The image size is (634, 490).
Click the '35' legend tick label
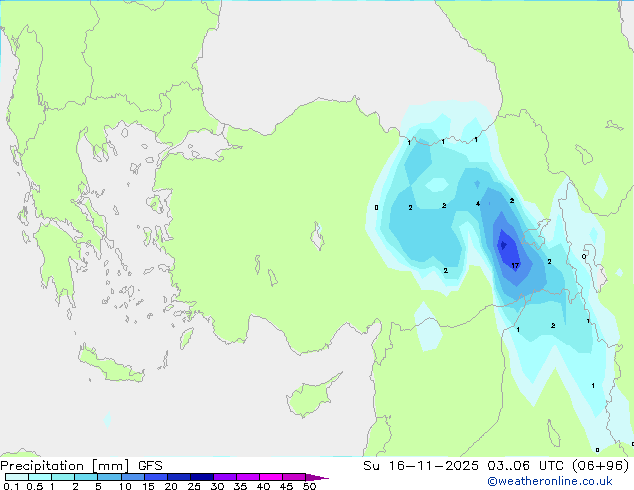pos(240,486)
